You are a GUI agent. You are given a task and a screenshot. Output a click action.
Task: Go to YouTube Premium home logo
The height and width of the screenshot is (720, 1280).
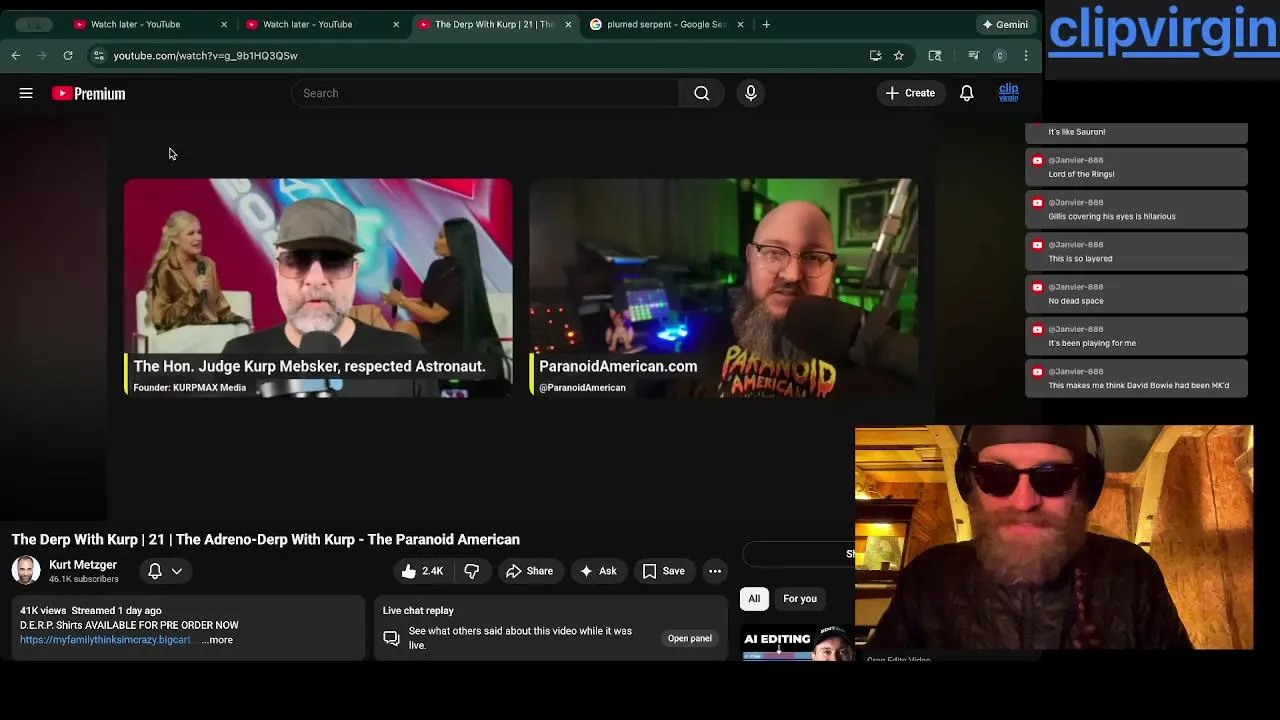[89, 93]
